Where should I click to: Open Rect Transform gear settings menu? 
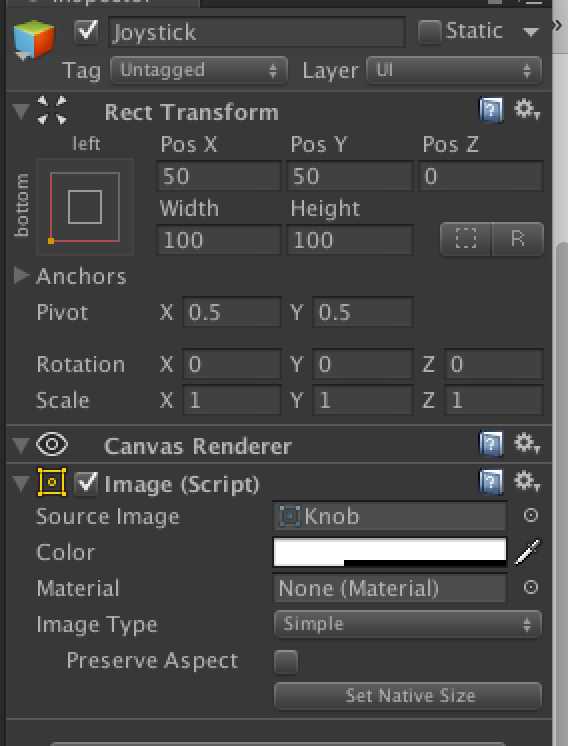[527, 110]
